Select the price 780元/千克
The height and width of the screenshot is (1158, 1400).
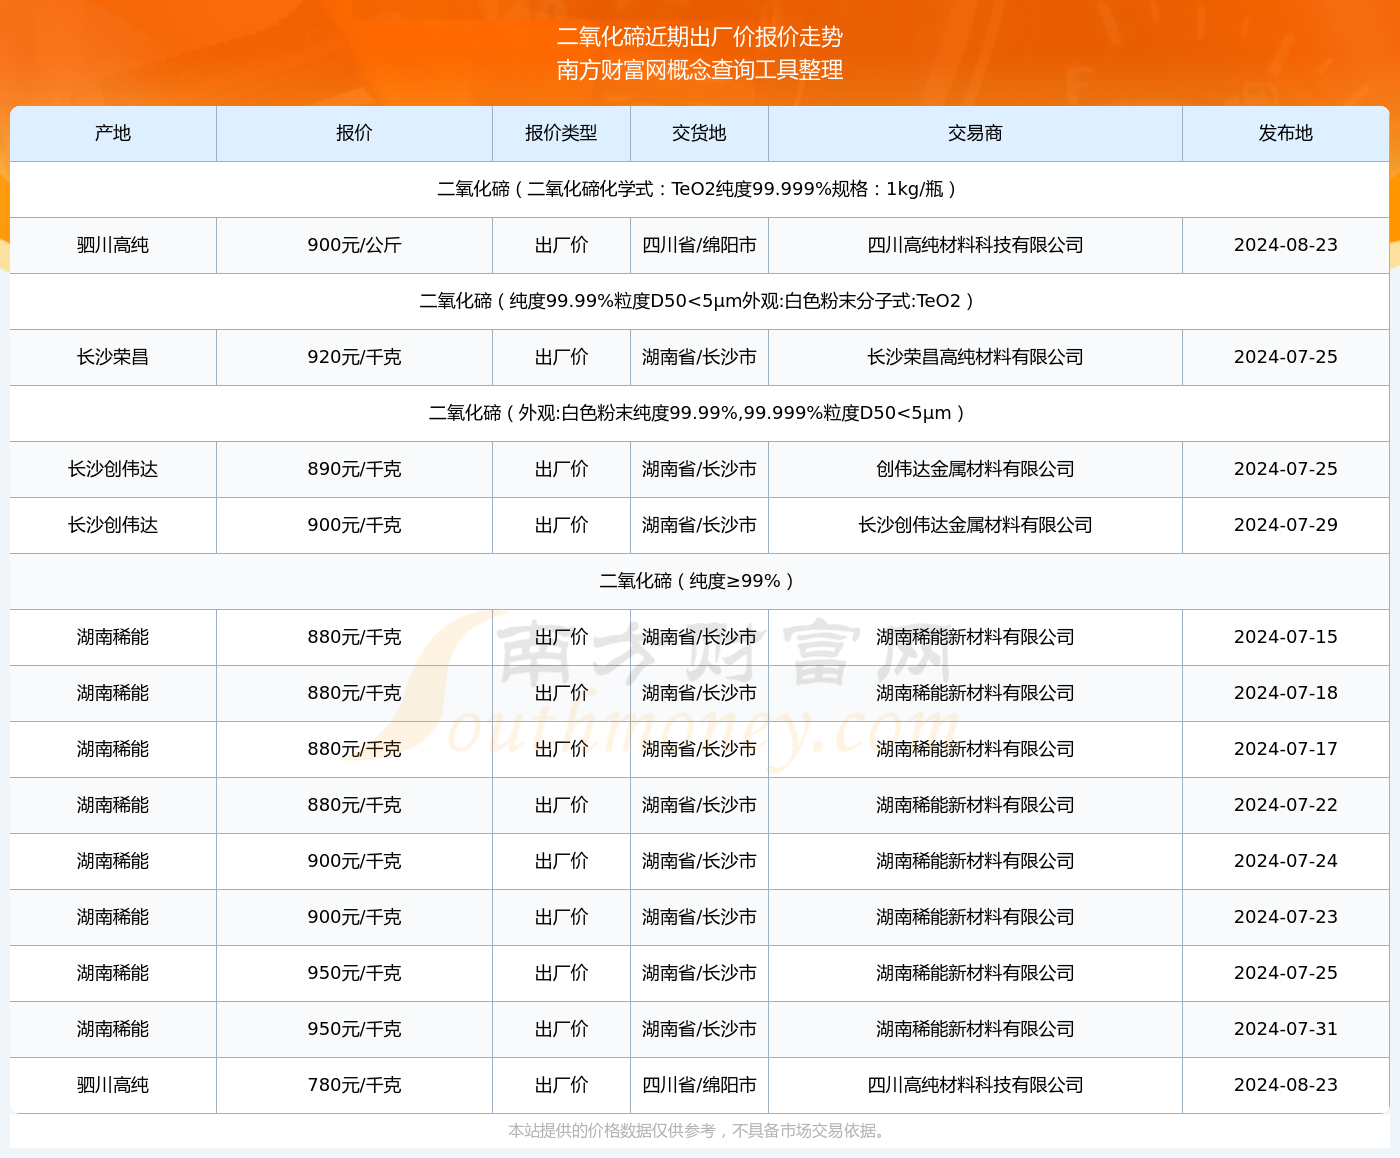(x=354, y=1085)
